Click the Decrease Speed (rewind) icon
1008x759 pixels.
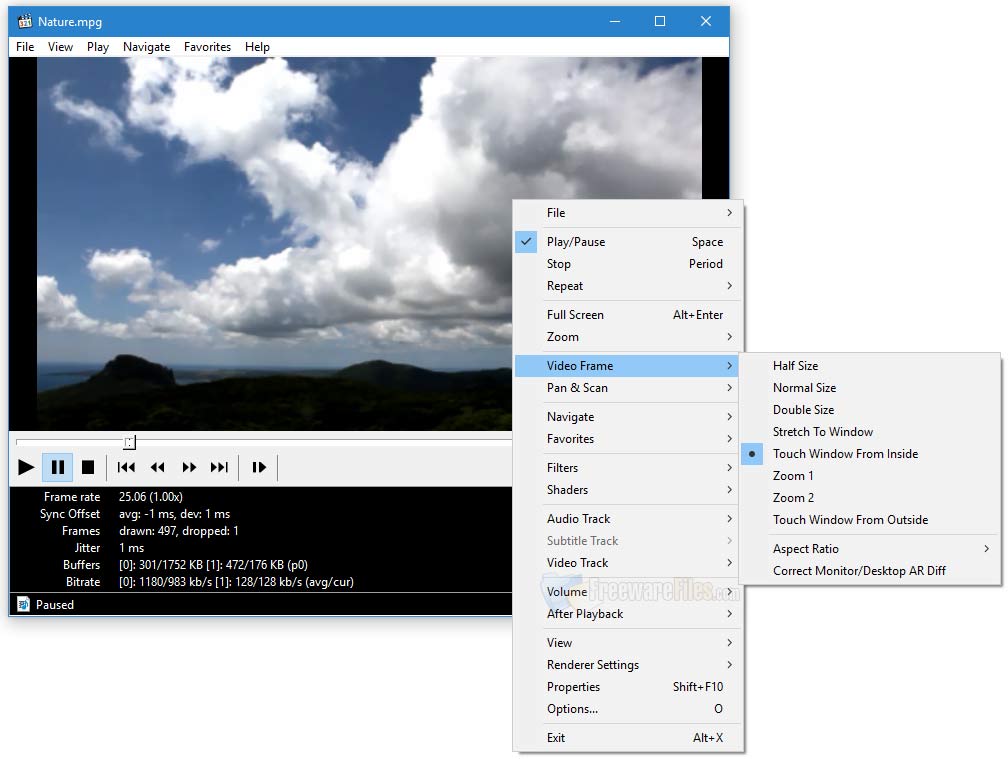[158, 467]
